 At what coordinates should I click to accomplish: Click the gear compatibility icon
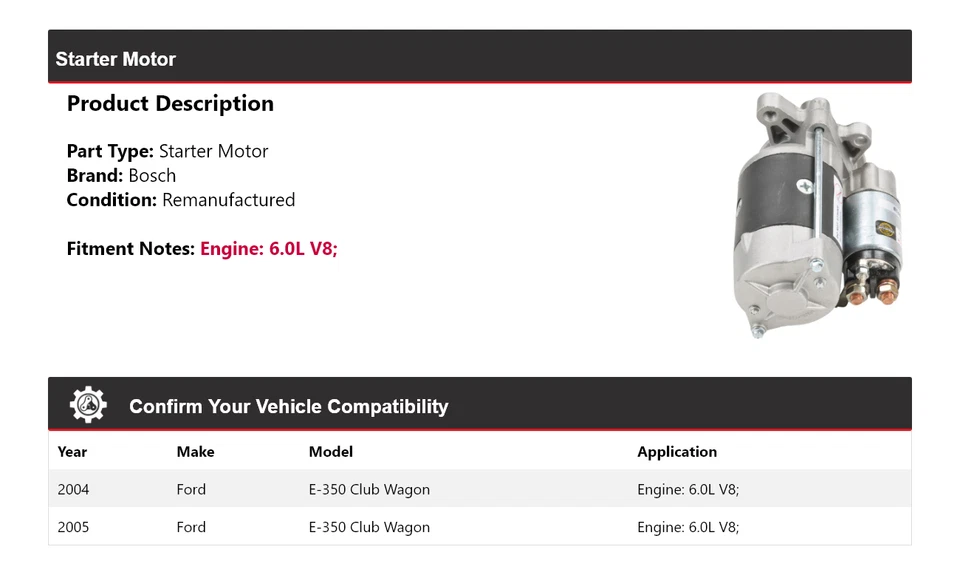click(88, 405)
